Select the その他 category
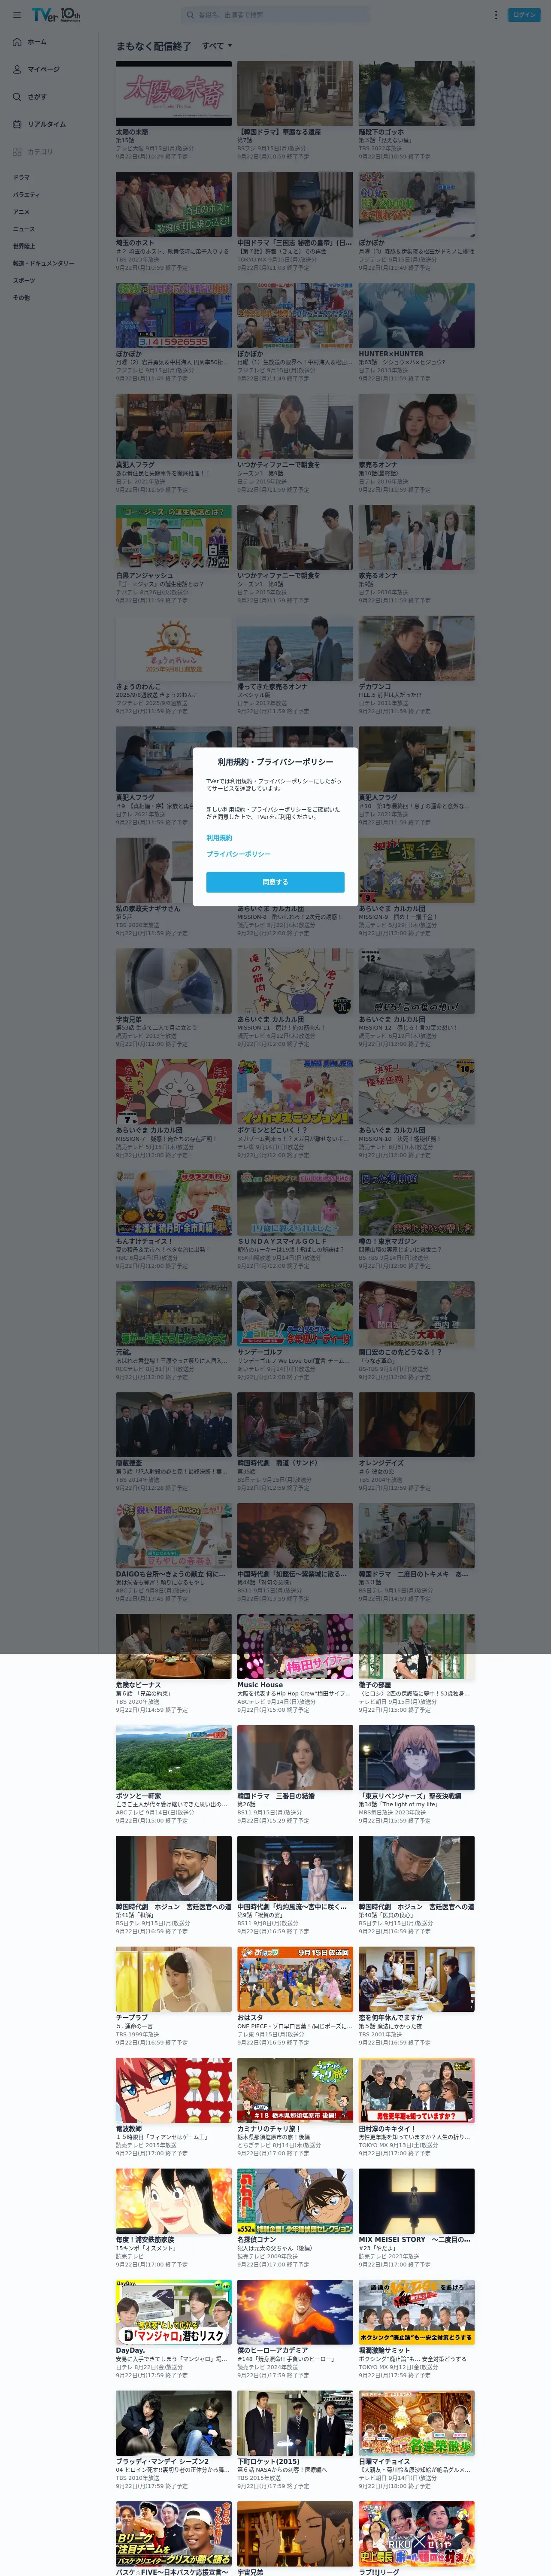The width and height of the screenshot is (551, 2576). click(x=21, y=297)
